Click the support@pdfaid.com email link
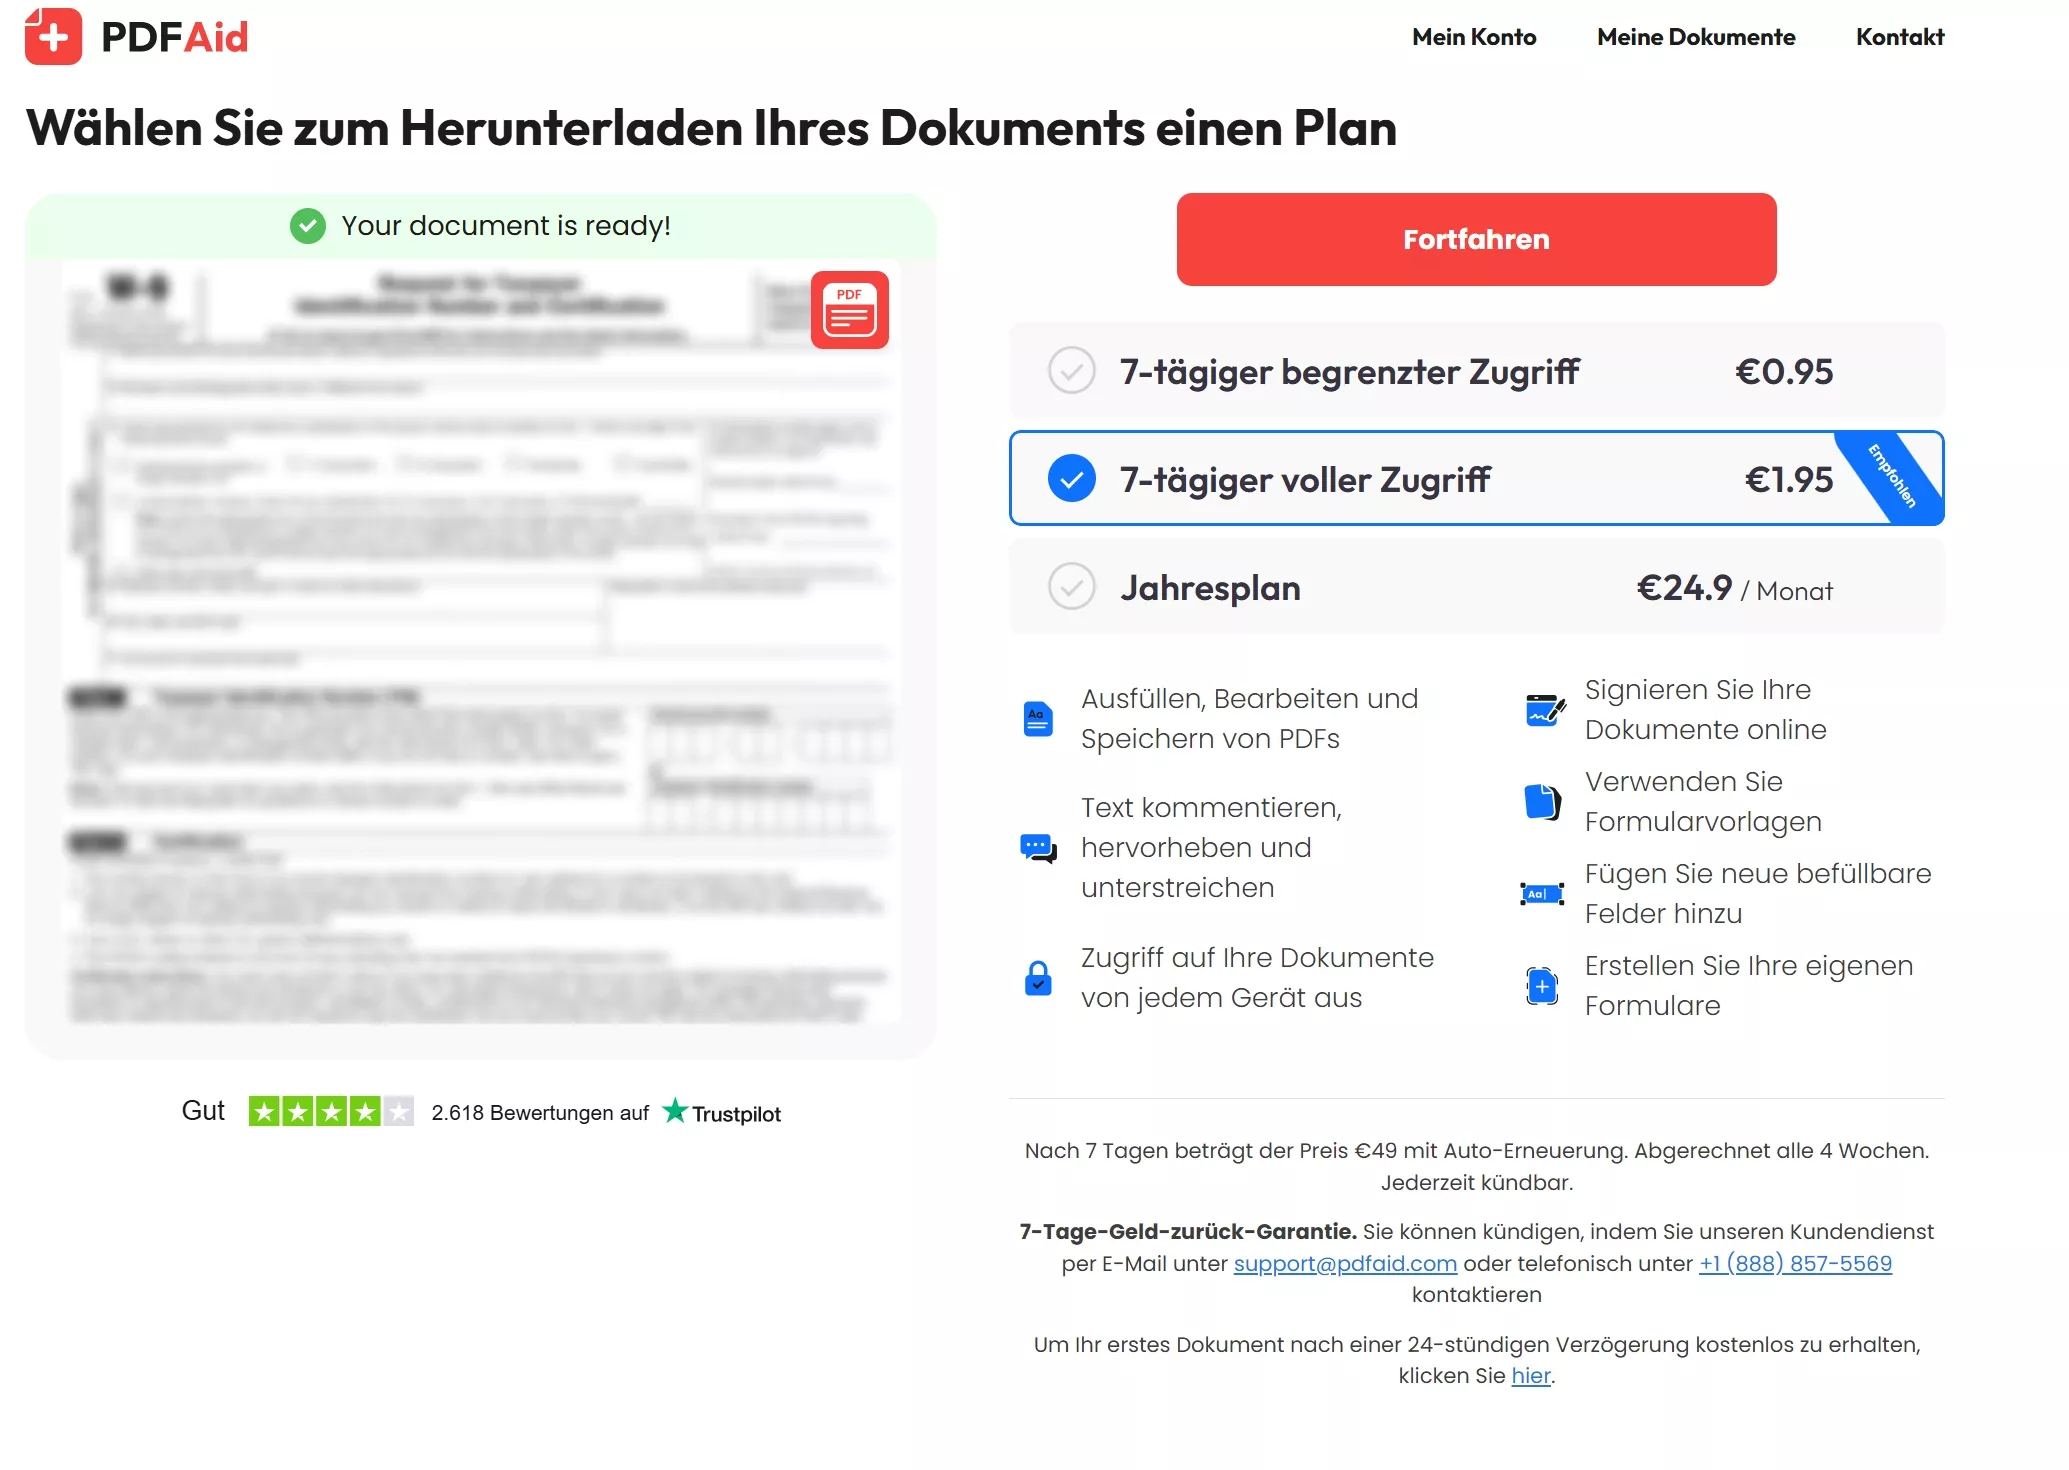Screen dimensions: 2069x1470 [1344, 1263]
